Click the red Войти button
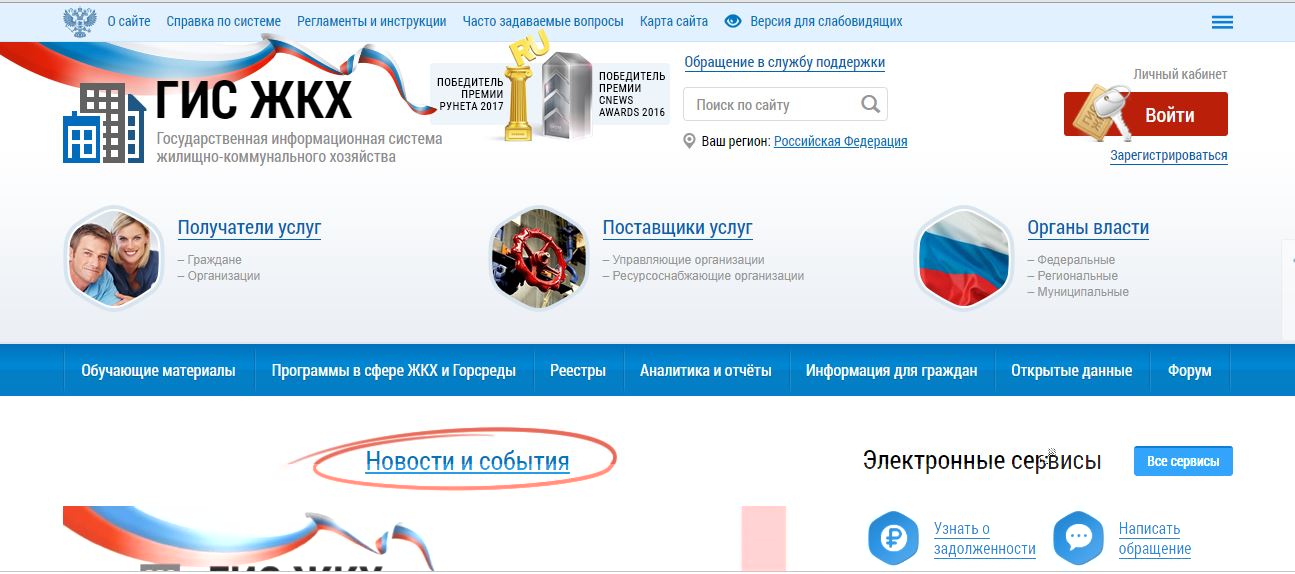The height and width of the screenshot is (574, 1295). click(1146, 114)
